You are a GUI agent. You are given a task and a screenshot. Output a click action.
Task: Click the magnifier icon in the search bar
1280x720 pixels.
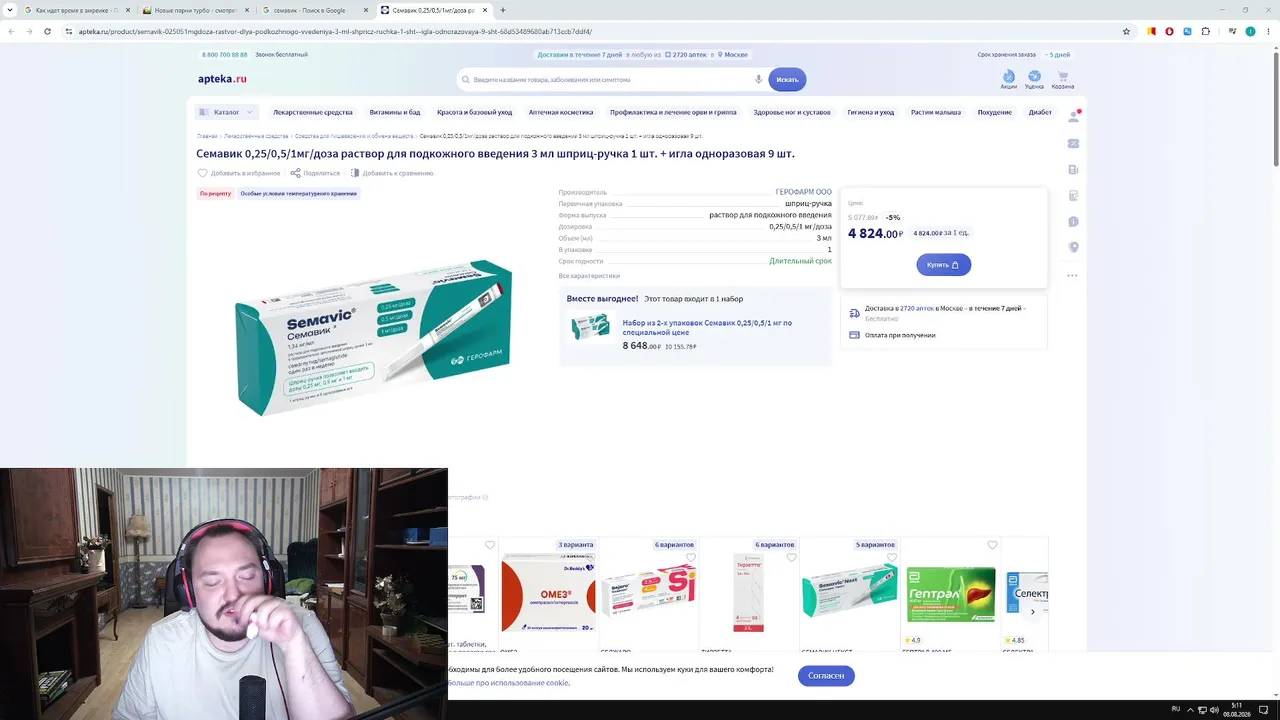coord(466,79)
